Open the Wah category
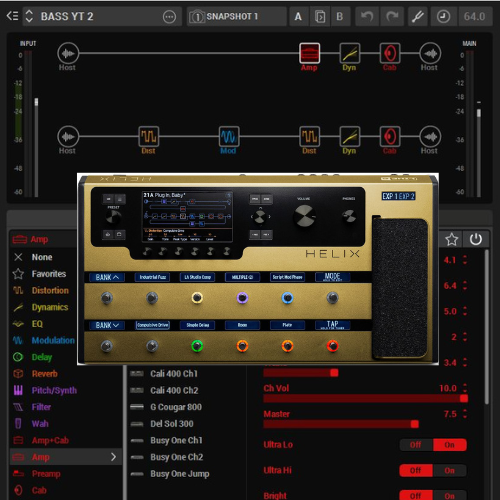 [x=40, y=424]
